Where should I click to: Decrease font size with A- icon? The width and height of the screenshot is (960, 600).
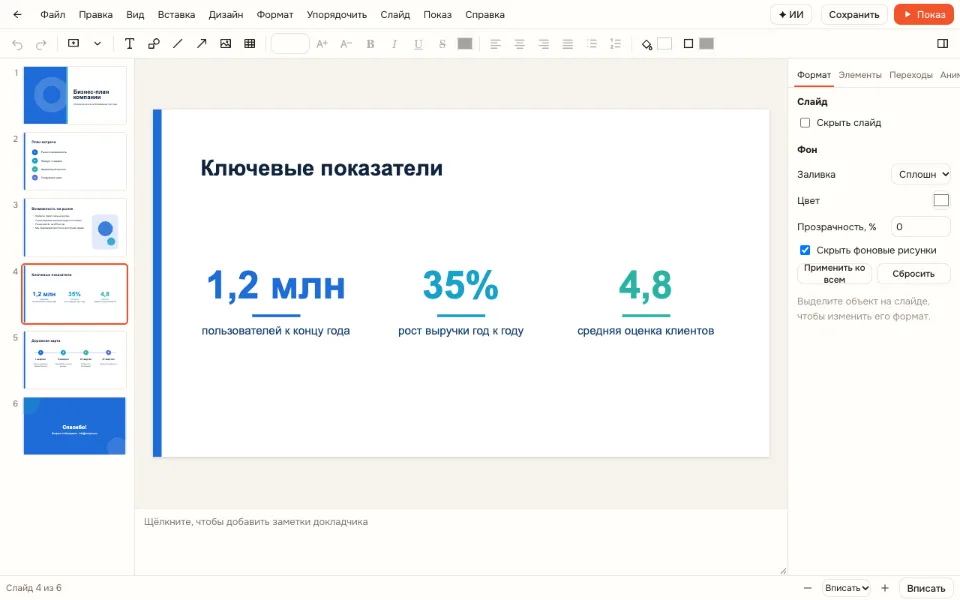pos(346,43)
